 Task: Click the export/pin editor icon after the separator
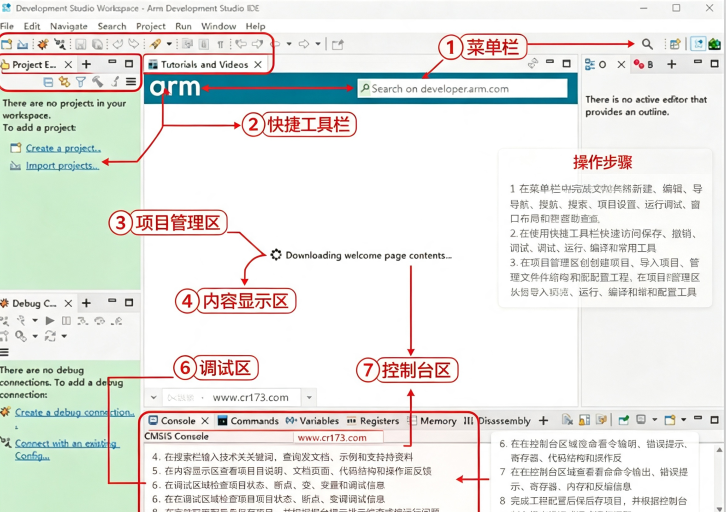pos(338,44)
